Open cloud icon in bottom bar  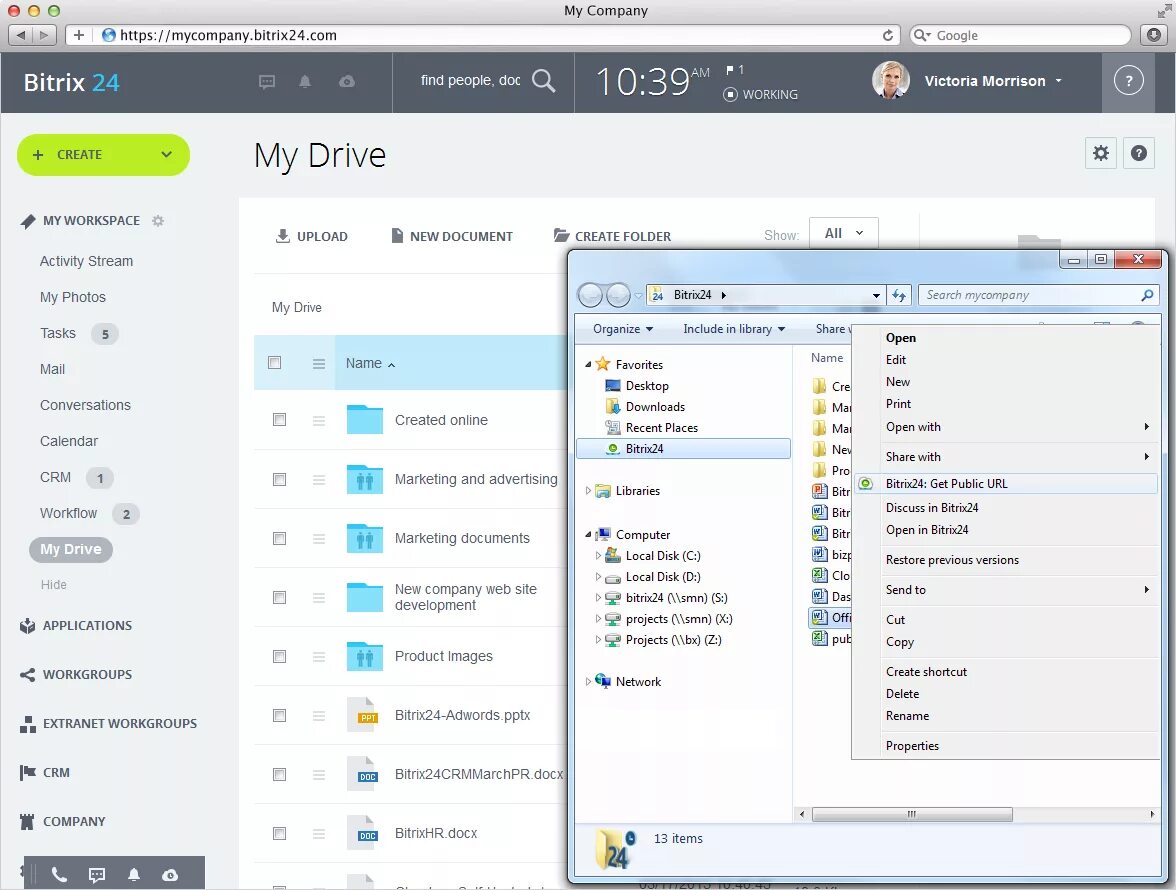coord(170,875)
